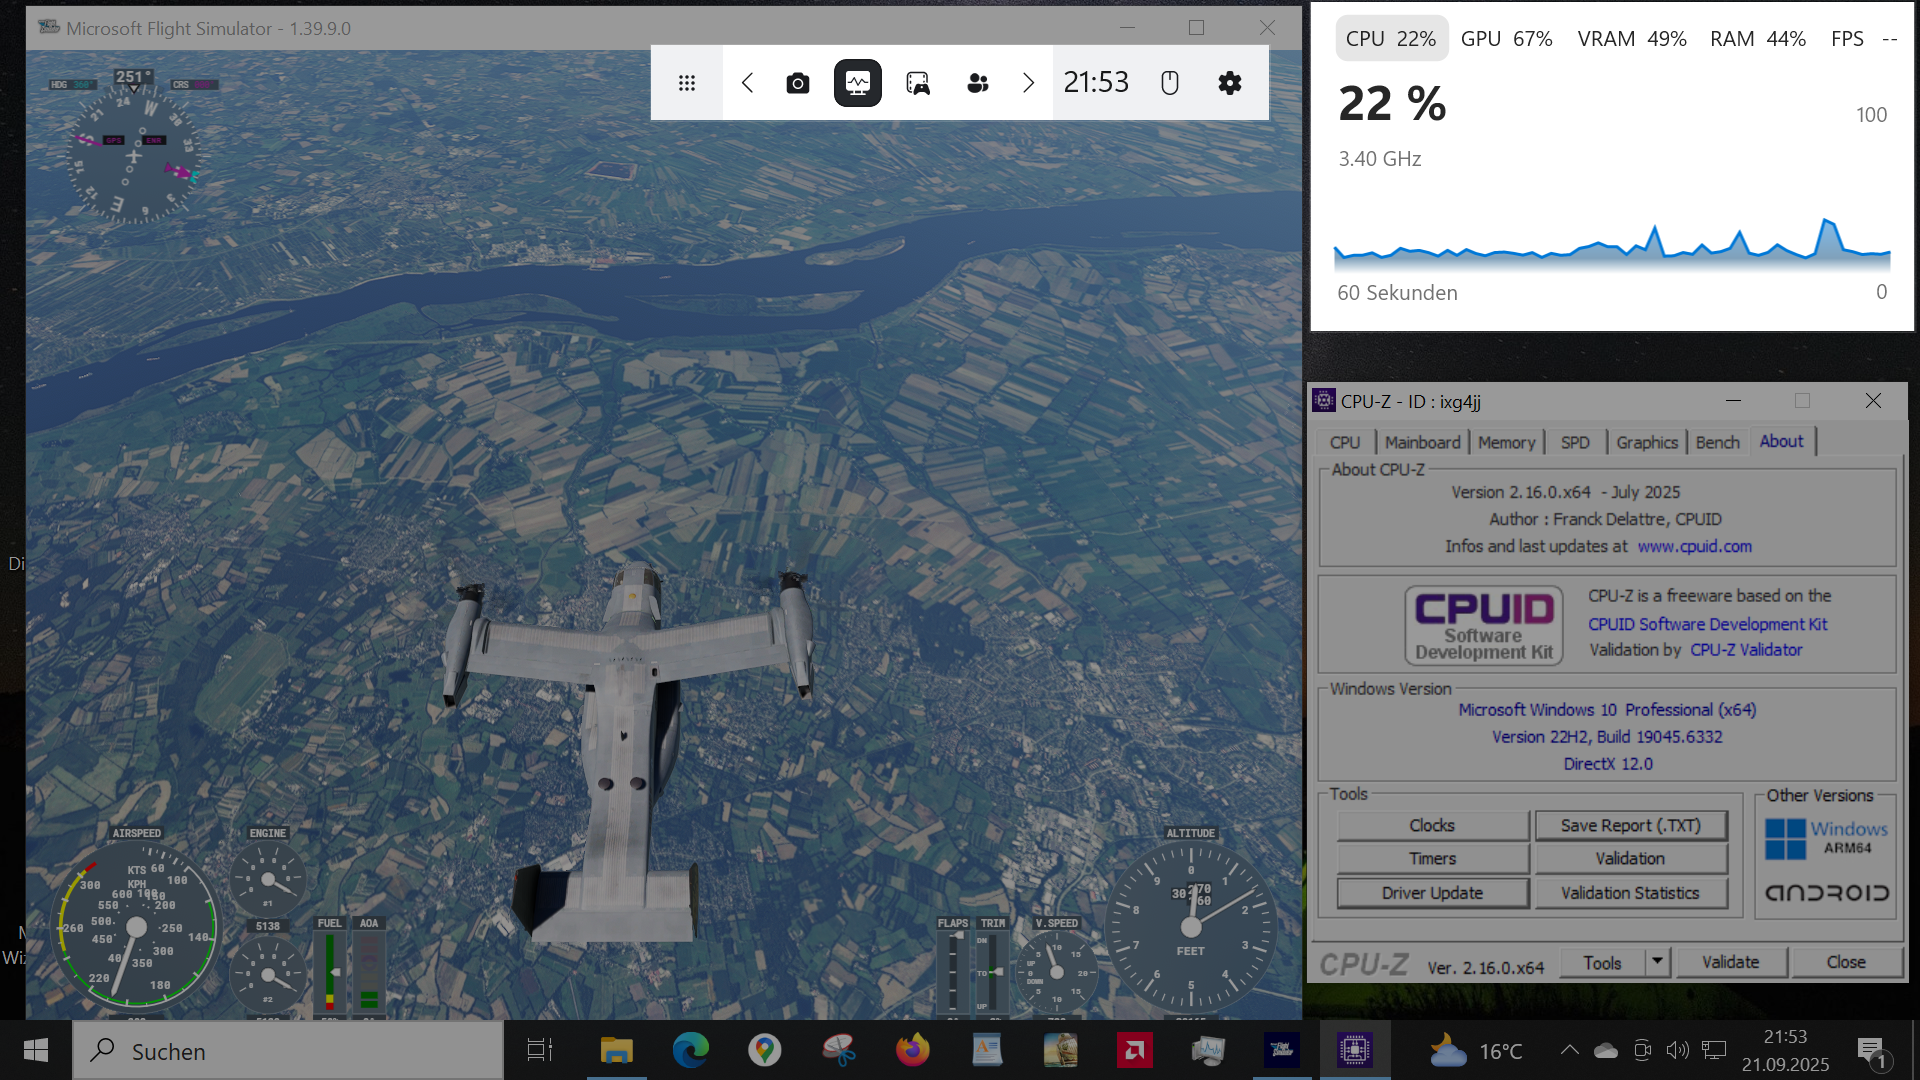Viewport: 1920px width, 1080px height.
Task: Click the Validate button in CPU-Z
Action: coord(1731,962)
